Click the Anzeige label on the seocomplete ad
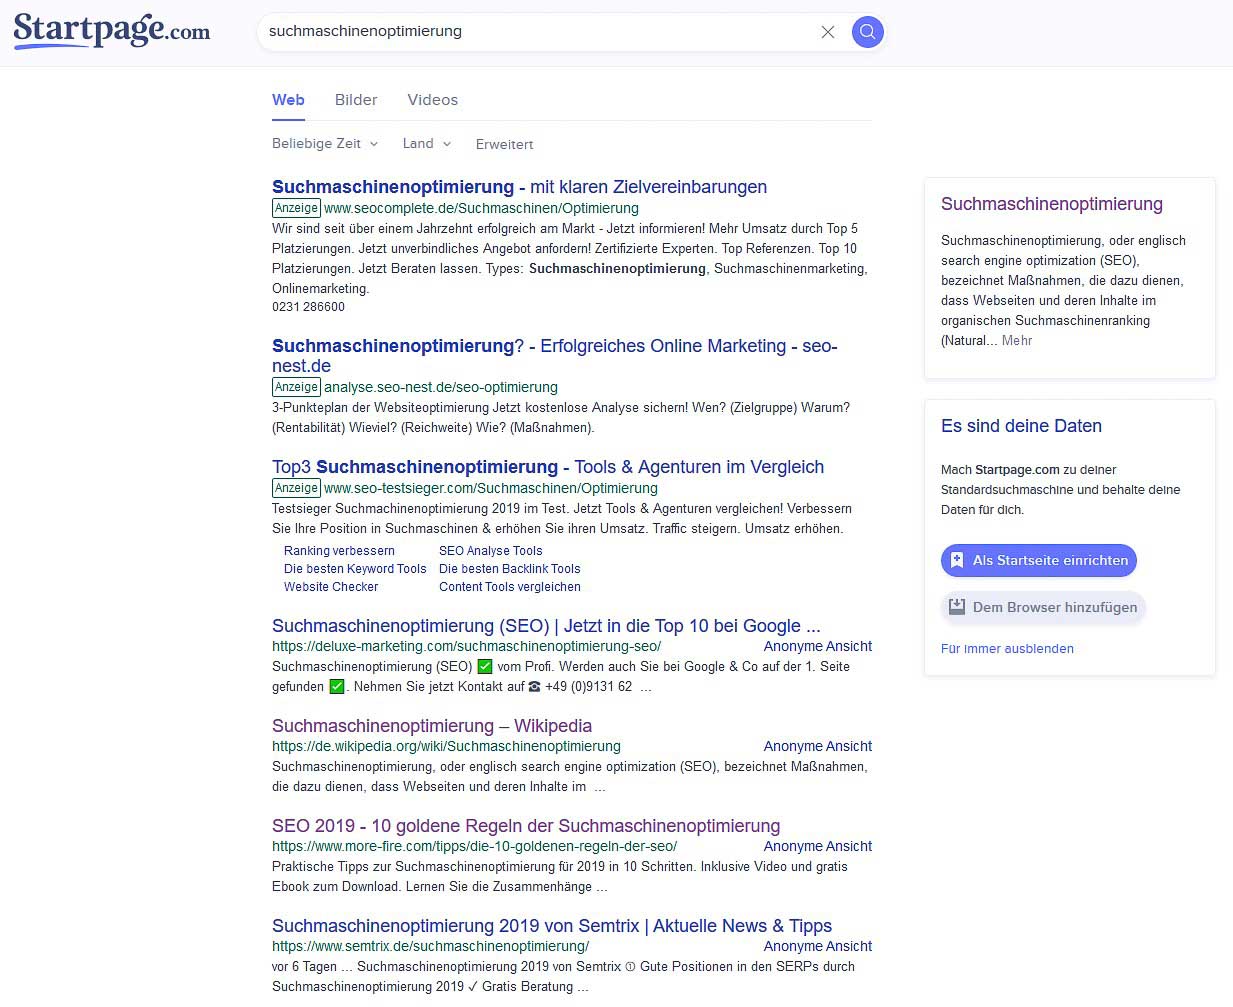 click(296, 208)
